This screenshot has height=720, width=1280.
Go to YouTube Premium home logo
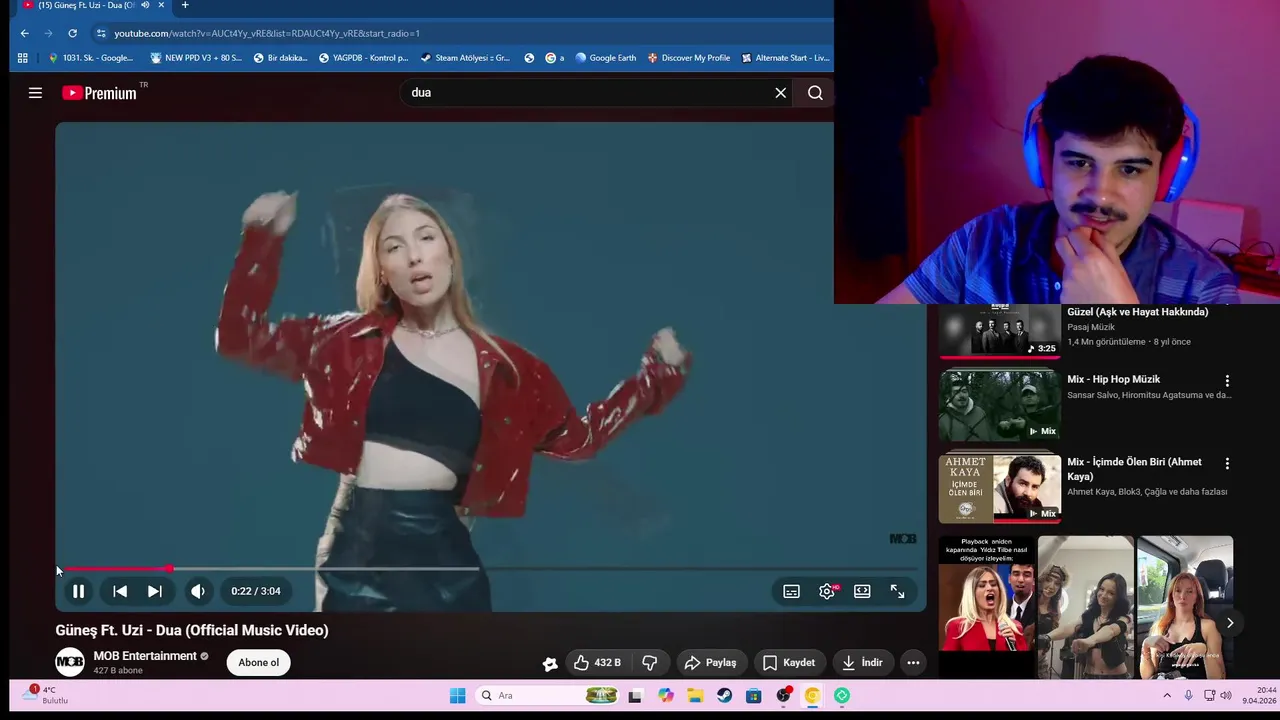pos(99,93)
